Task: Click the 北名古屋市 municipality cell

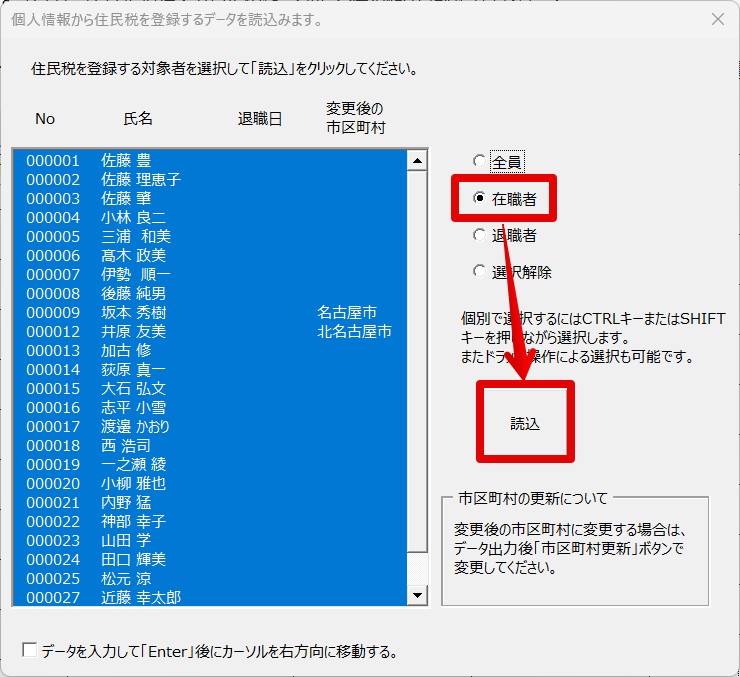Action: [x=354, y=331]
